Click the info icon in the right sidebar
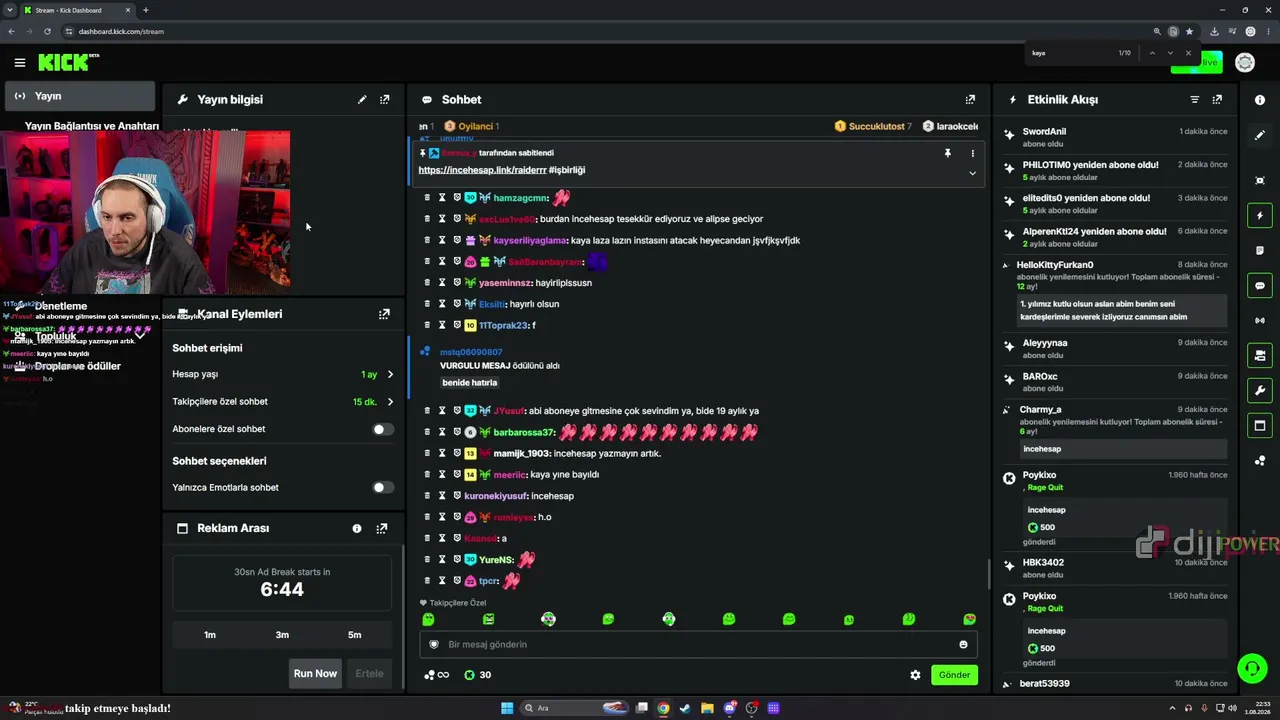Screen dimensions: 1280x720 point(1260,100)
